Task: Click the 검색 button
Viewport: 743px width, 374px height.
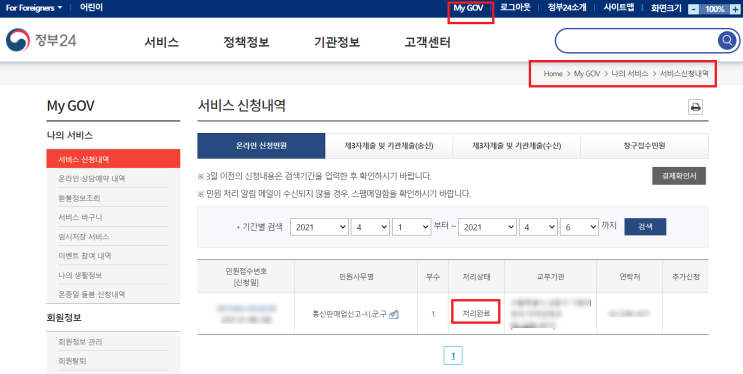Action: coord(645,227)
